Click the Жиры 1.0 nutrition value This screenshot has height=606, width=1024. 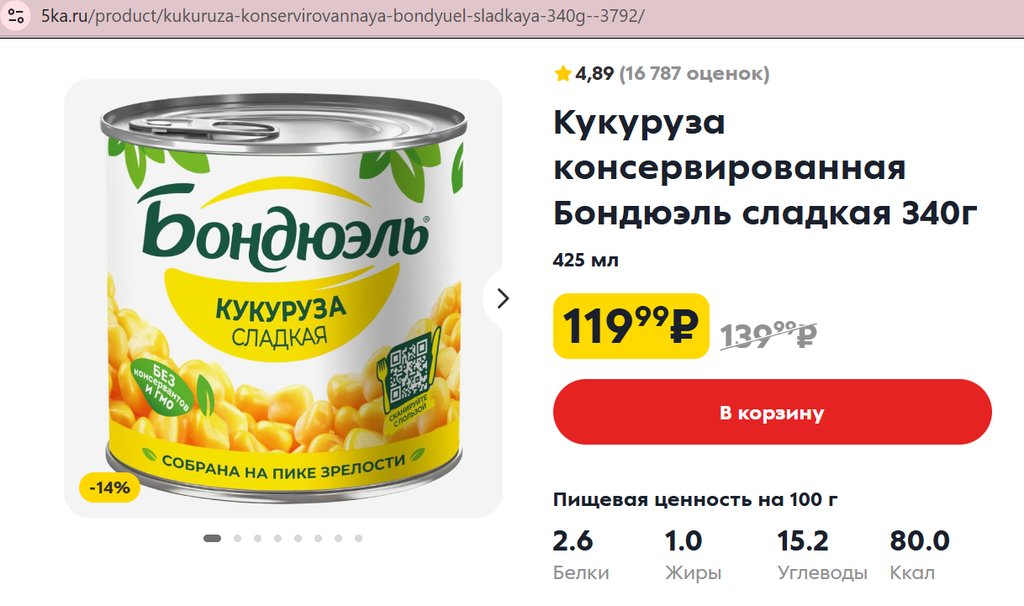click(x=684, y=541)
